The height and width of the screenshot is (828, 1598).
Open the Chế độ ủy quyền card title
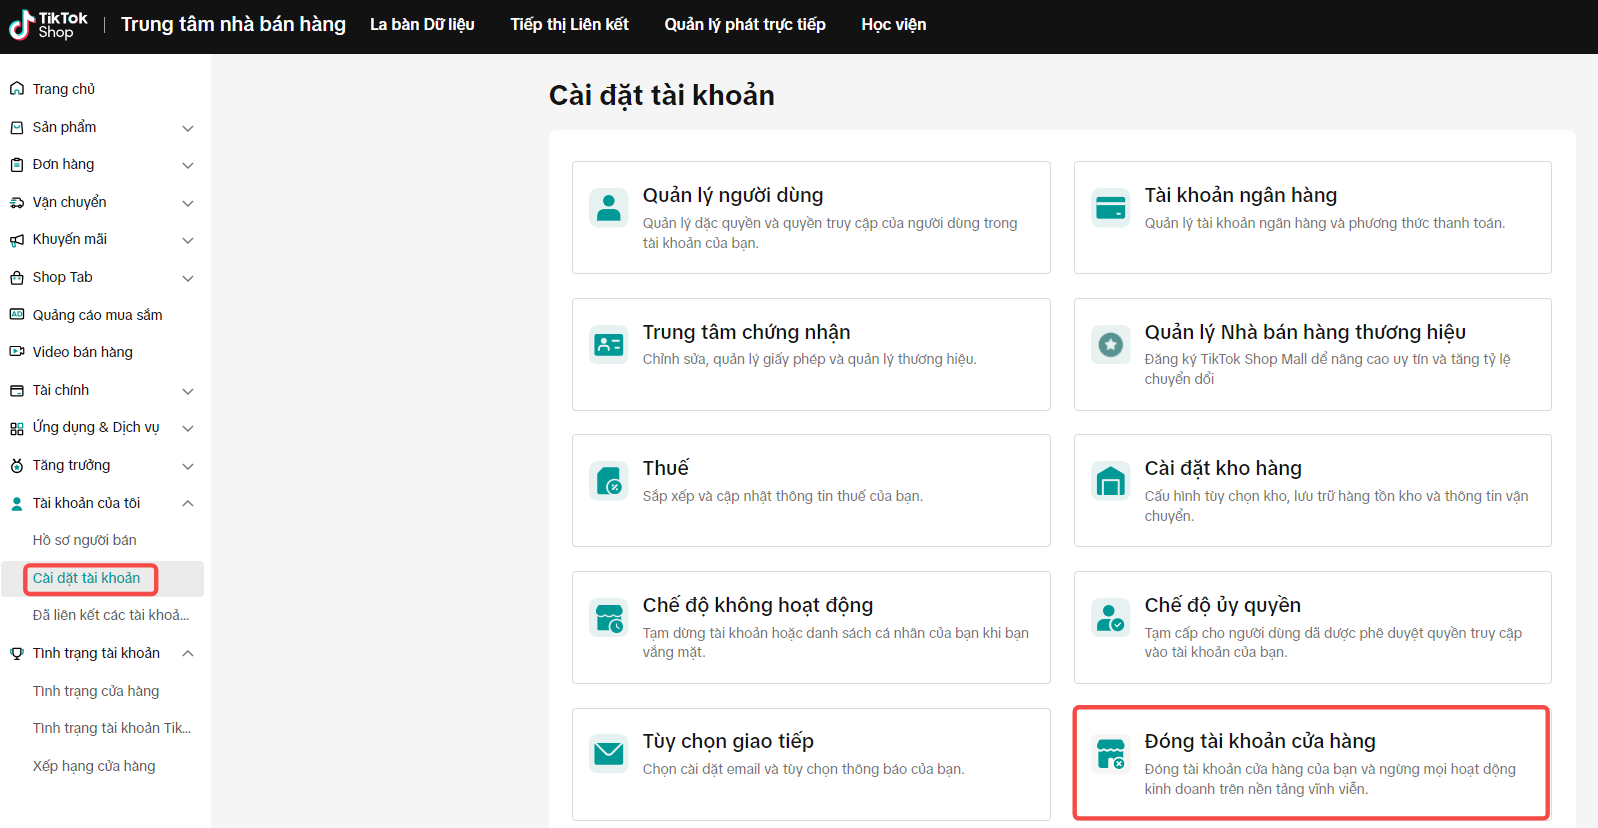(x=1223, y=605)
